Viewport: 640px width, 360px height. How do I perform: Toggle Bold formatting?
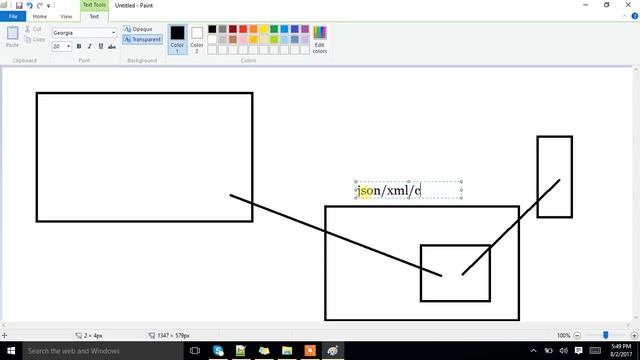(79, 46)
